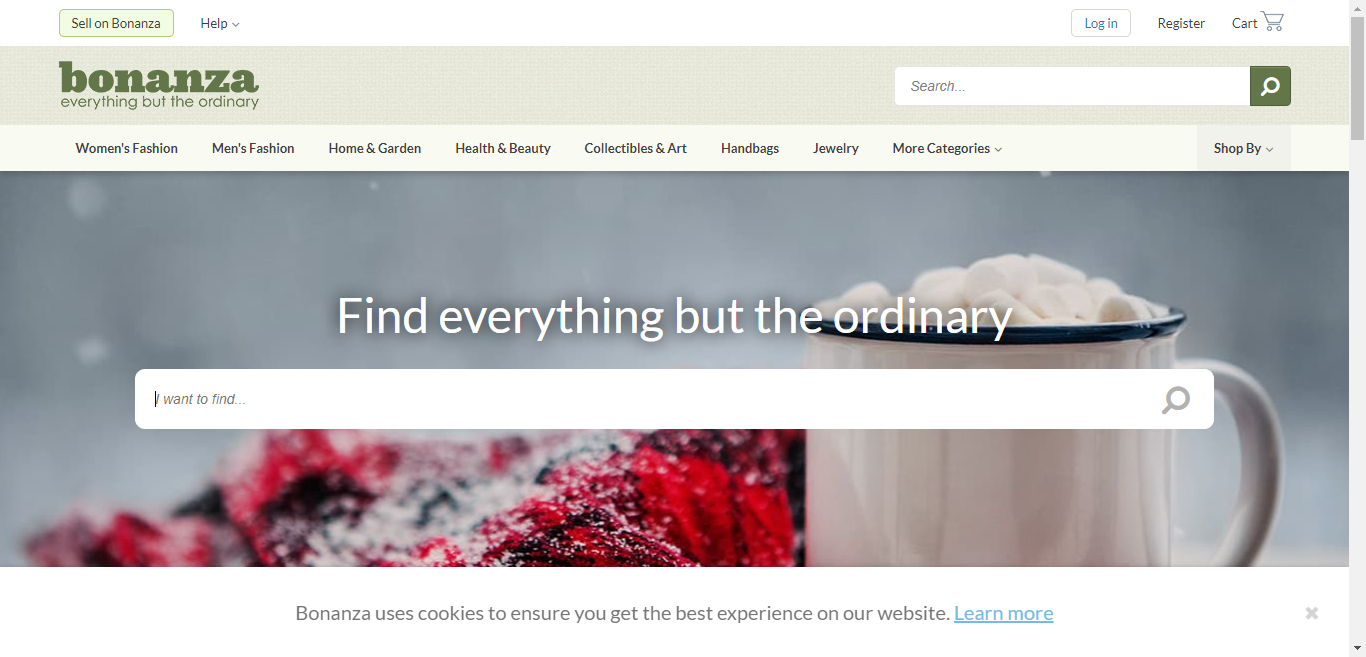Dismiss the cookie notice with X
The width and height of the screenshot is (1366, 657).
click(x=1312, y=613)
